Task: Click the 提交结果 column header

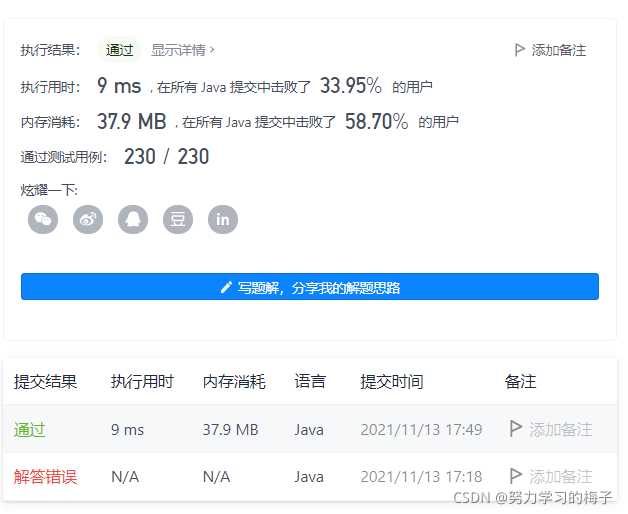Action: coord(45,381)
